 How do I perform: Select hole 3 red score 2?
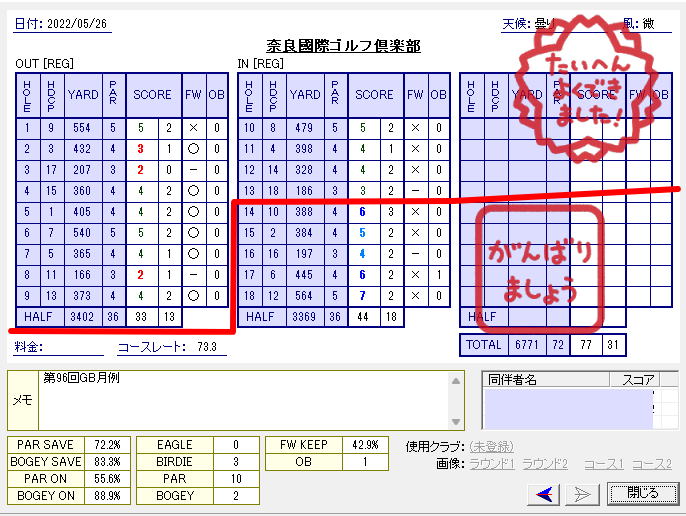[140, 170]
